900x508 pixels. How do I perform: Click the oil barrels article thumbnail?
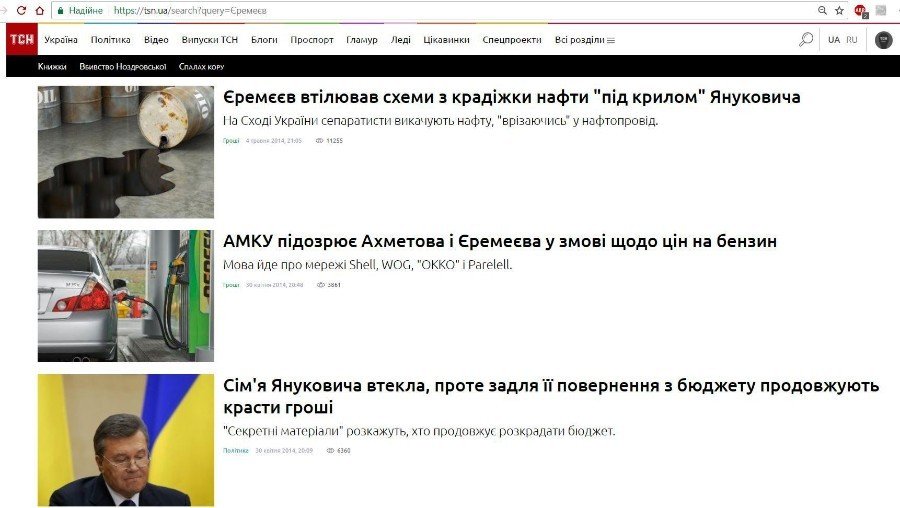pyautogui.click(x=126, y=152)
